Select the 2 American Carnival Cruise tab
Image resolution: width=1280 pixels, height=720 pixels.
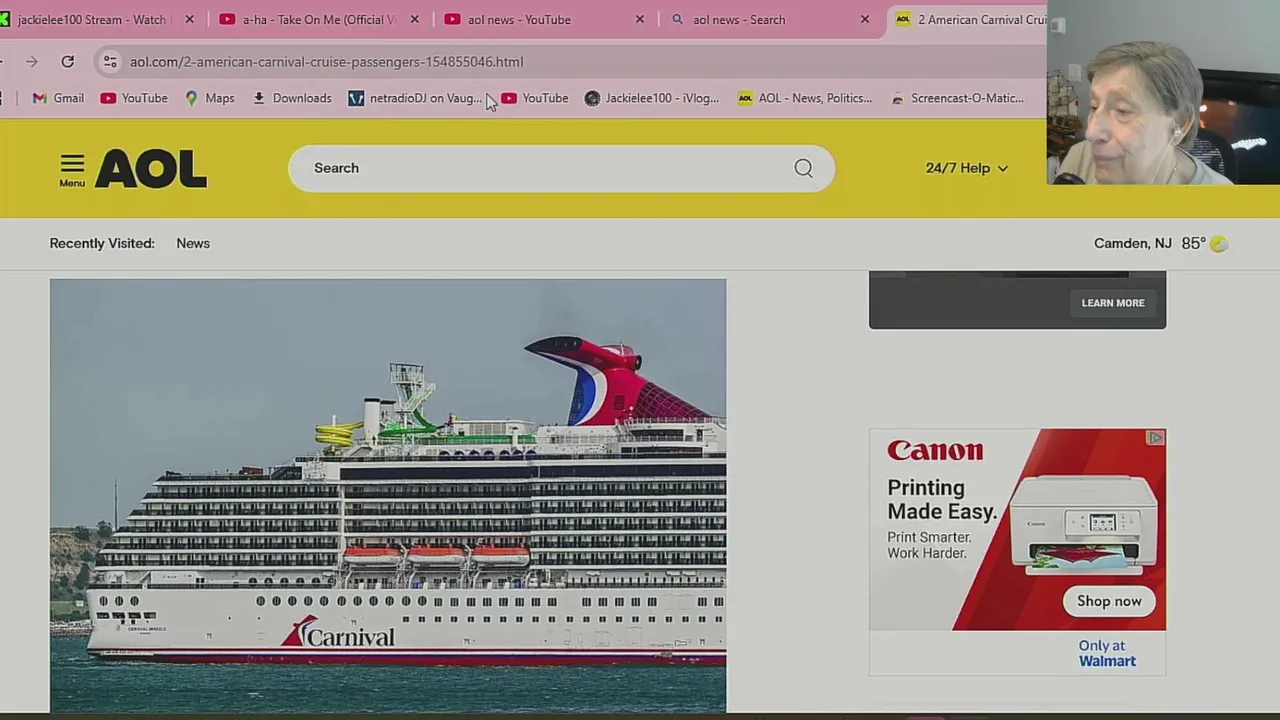coord(970,19)
